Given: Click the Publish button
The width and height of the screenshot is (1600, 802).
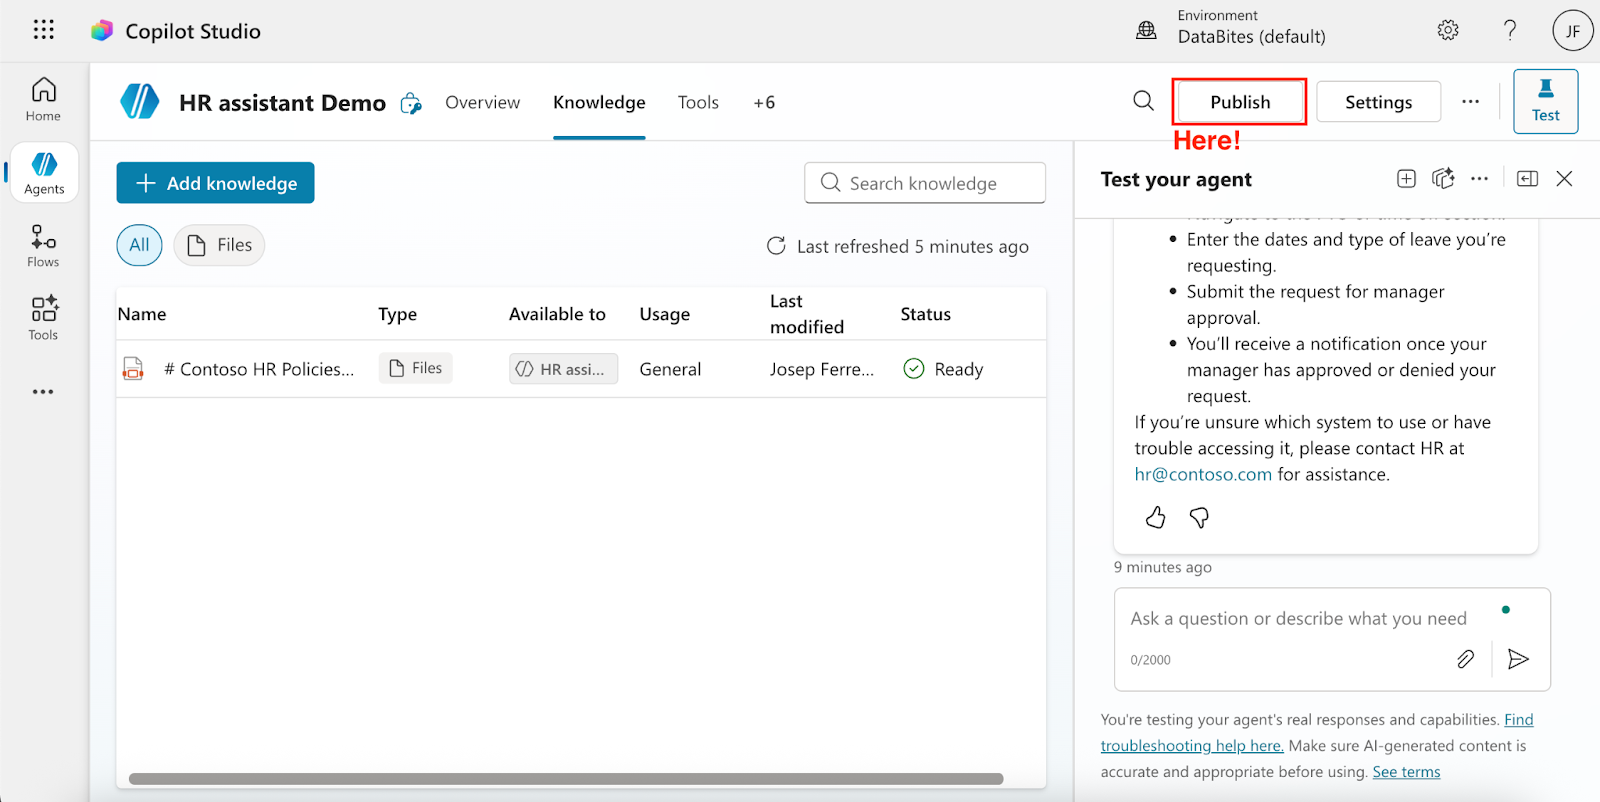Looking at the screenshot, I should point(1240,102).
